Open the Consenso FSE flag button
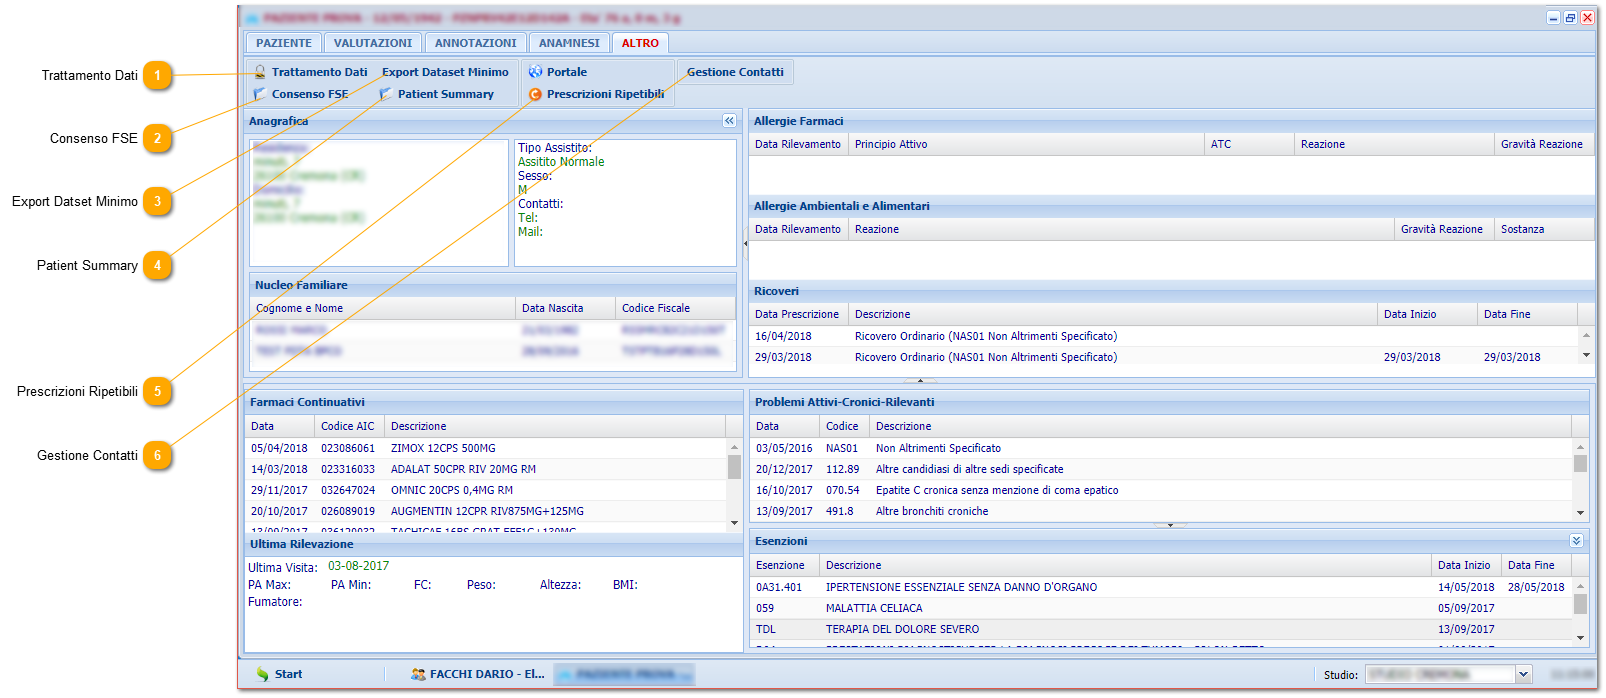 click(301, 94)
